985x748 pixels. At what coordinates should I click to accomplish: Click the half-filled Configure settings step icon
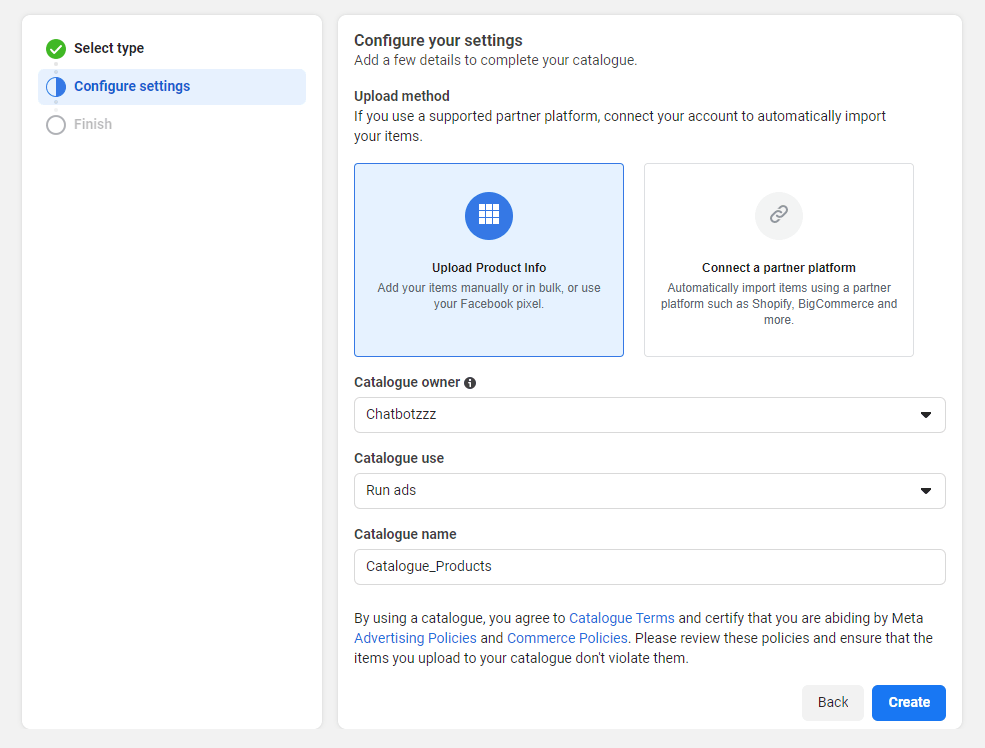(56, 87)
